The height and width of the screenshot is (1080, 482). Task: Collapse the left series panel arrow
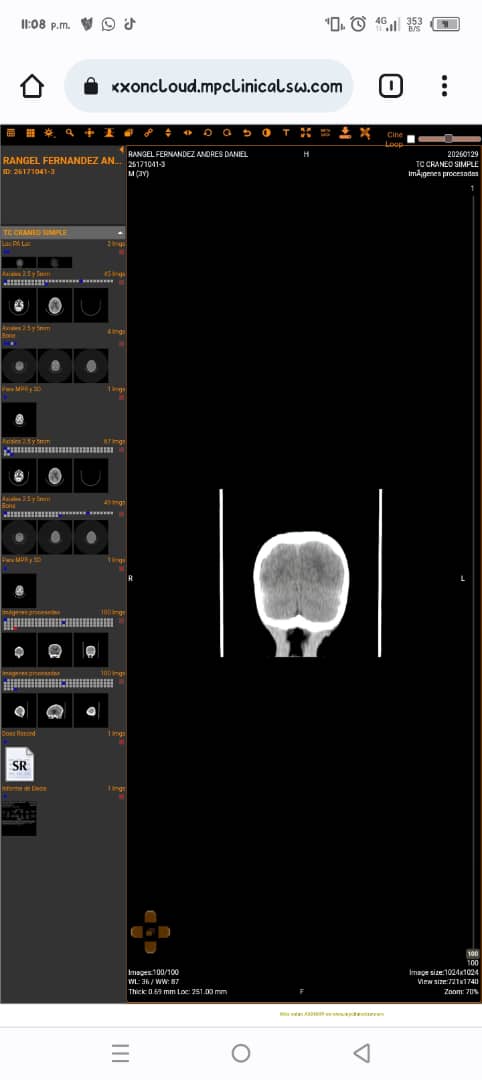[x=122, y=149]
